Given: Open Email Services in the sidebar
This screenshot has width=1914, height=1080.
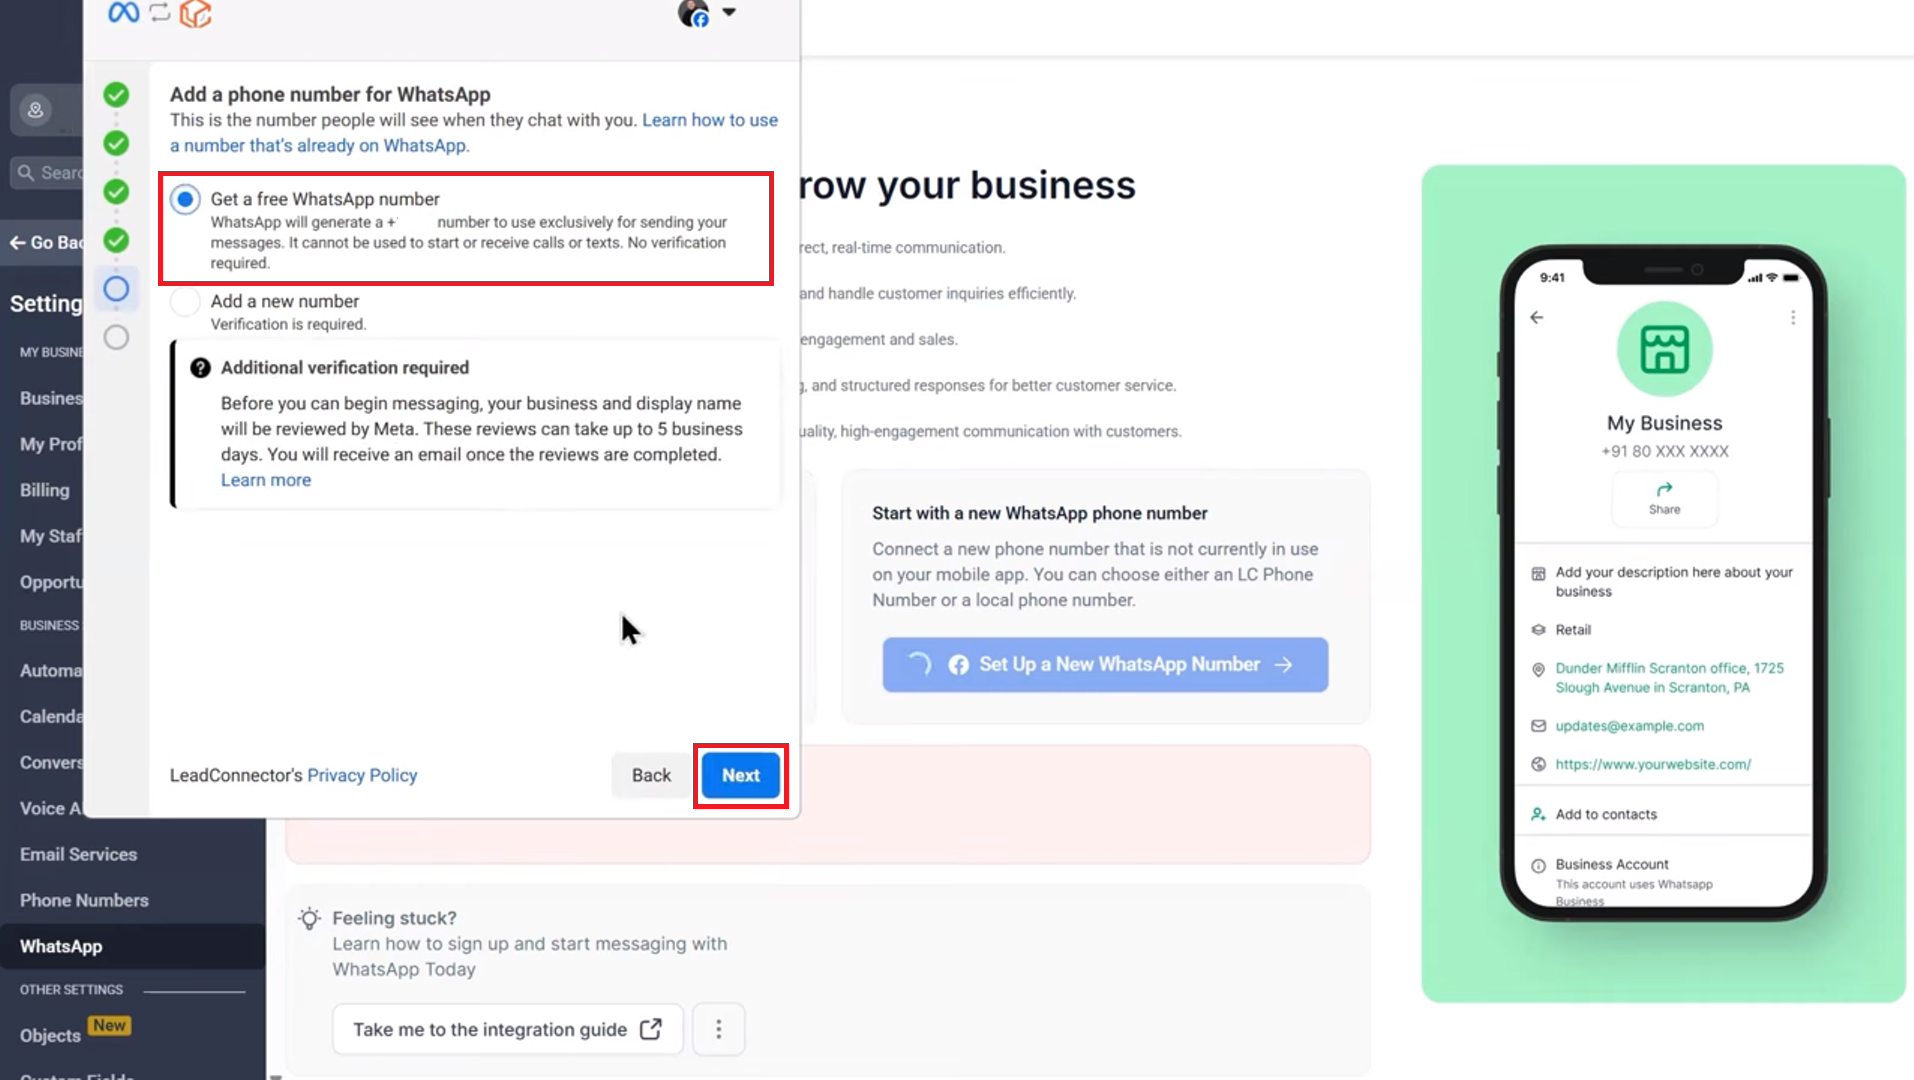Looking at the screenshot, I should coord(78,854).
